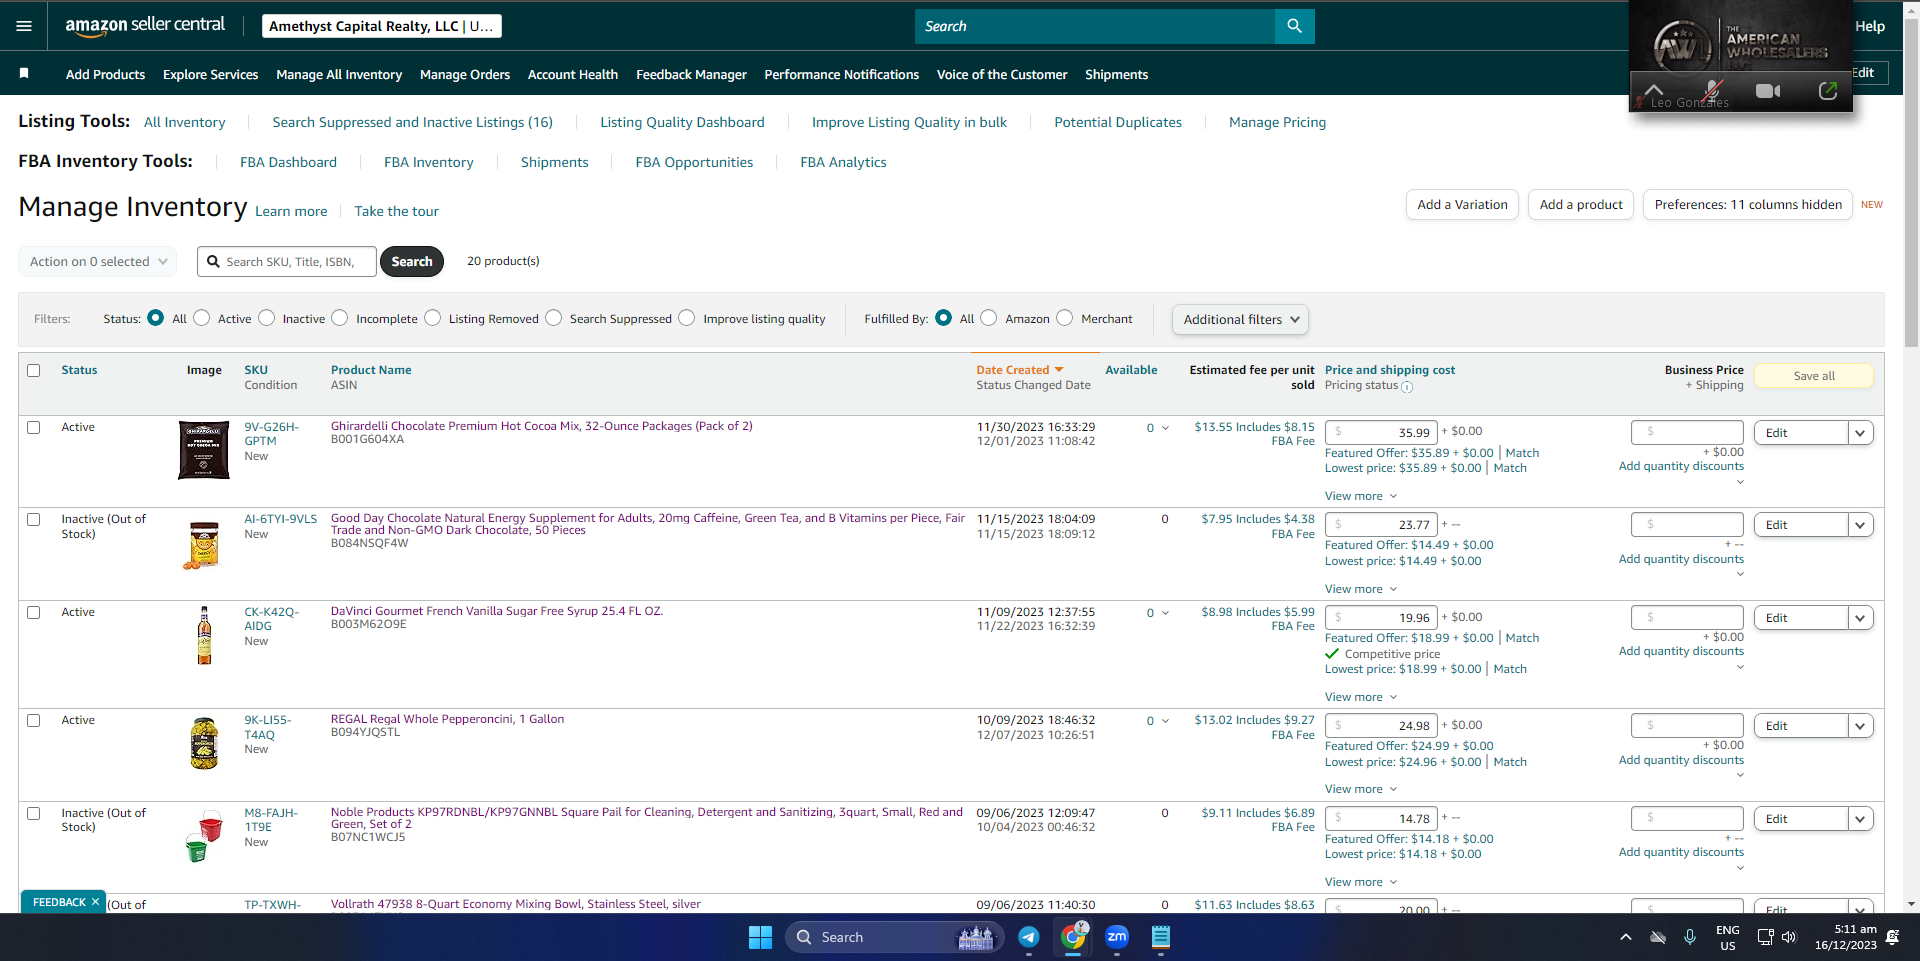Click the Search SKU, Title, ISBN field

pyautogui.click(x=287, y=262)
